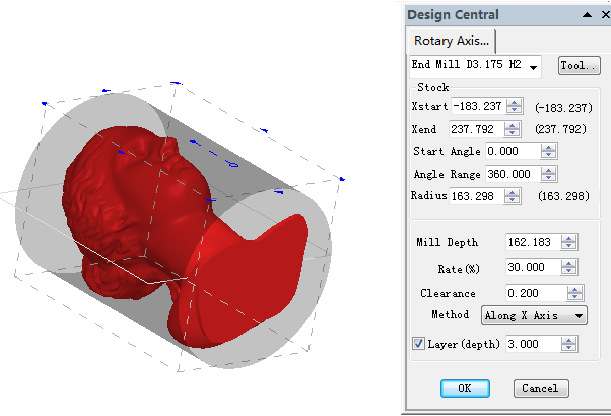Click the (237.792) Xend reference value
This screenshot has height=416, width=611.
(561, 129)
